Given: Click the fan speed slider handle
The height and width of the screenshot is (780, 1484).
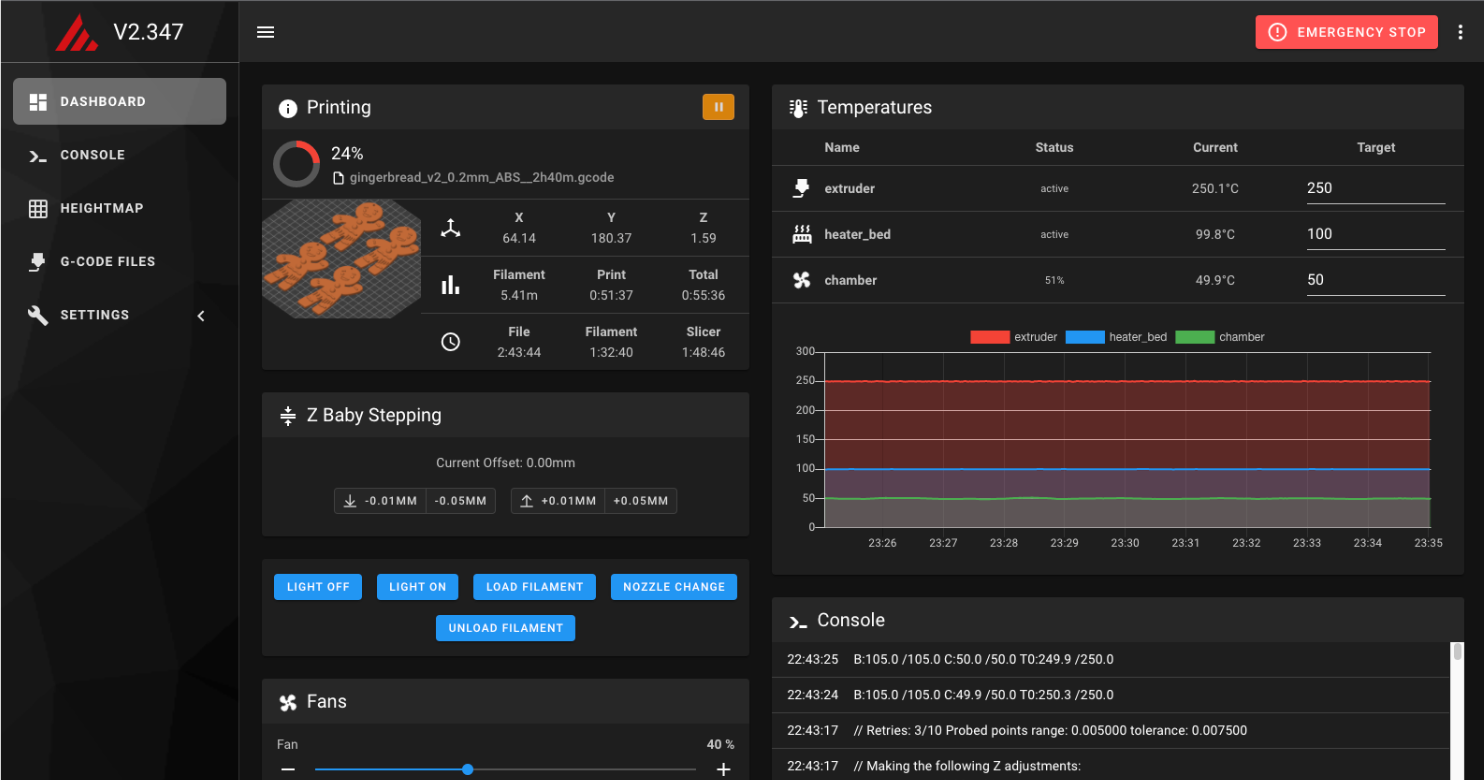Looking at the screenshot, I should pyautogui.click(x=467, y=769).
